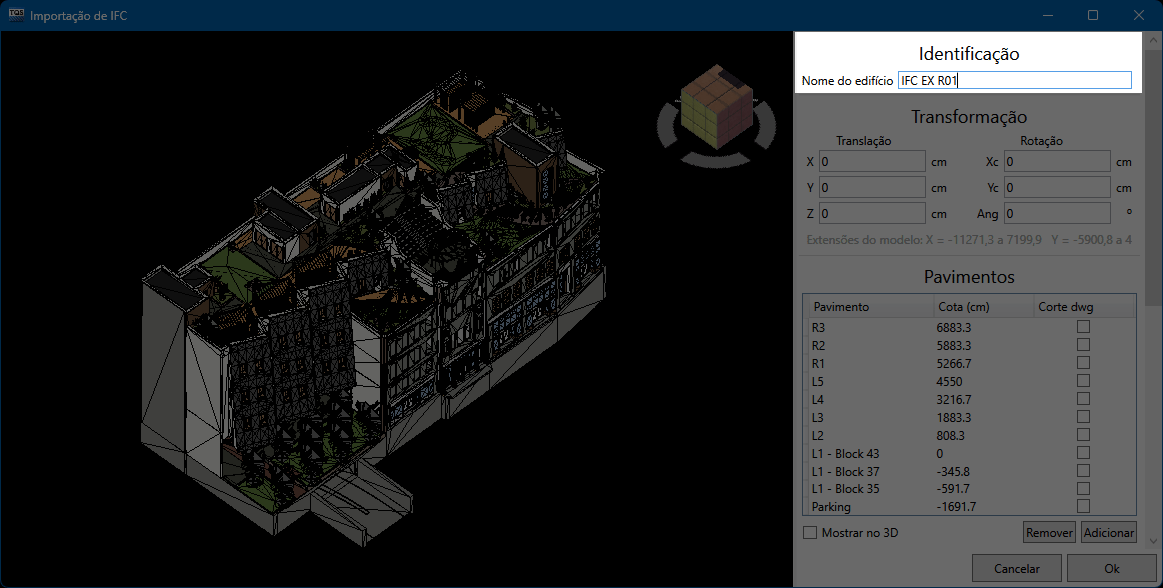Sort by the Pavimento column header
The width and height of the screenshot is (1163, 588).
tap(868, 306)
